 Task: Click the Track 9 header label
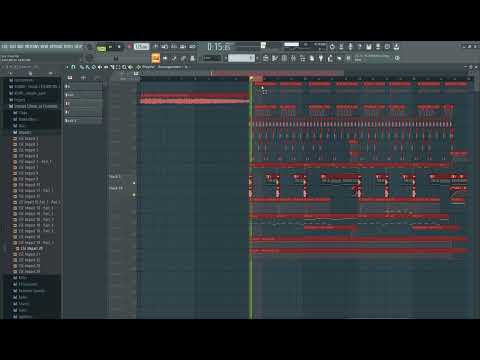point(115,177)
